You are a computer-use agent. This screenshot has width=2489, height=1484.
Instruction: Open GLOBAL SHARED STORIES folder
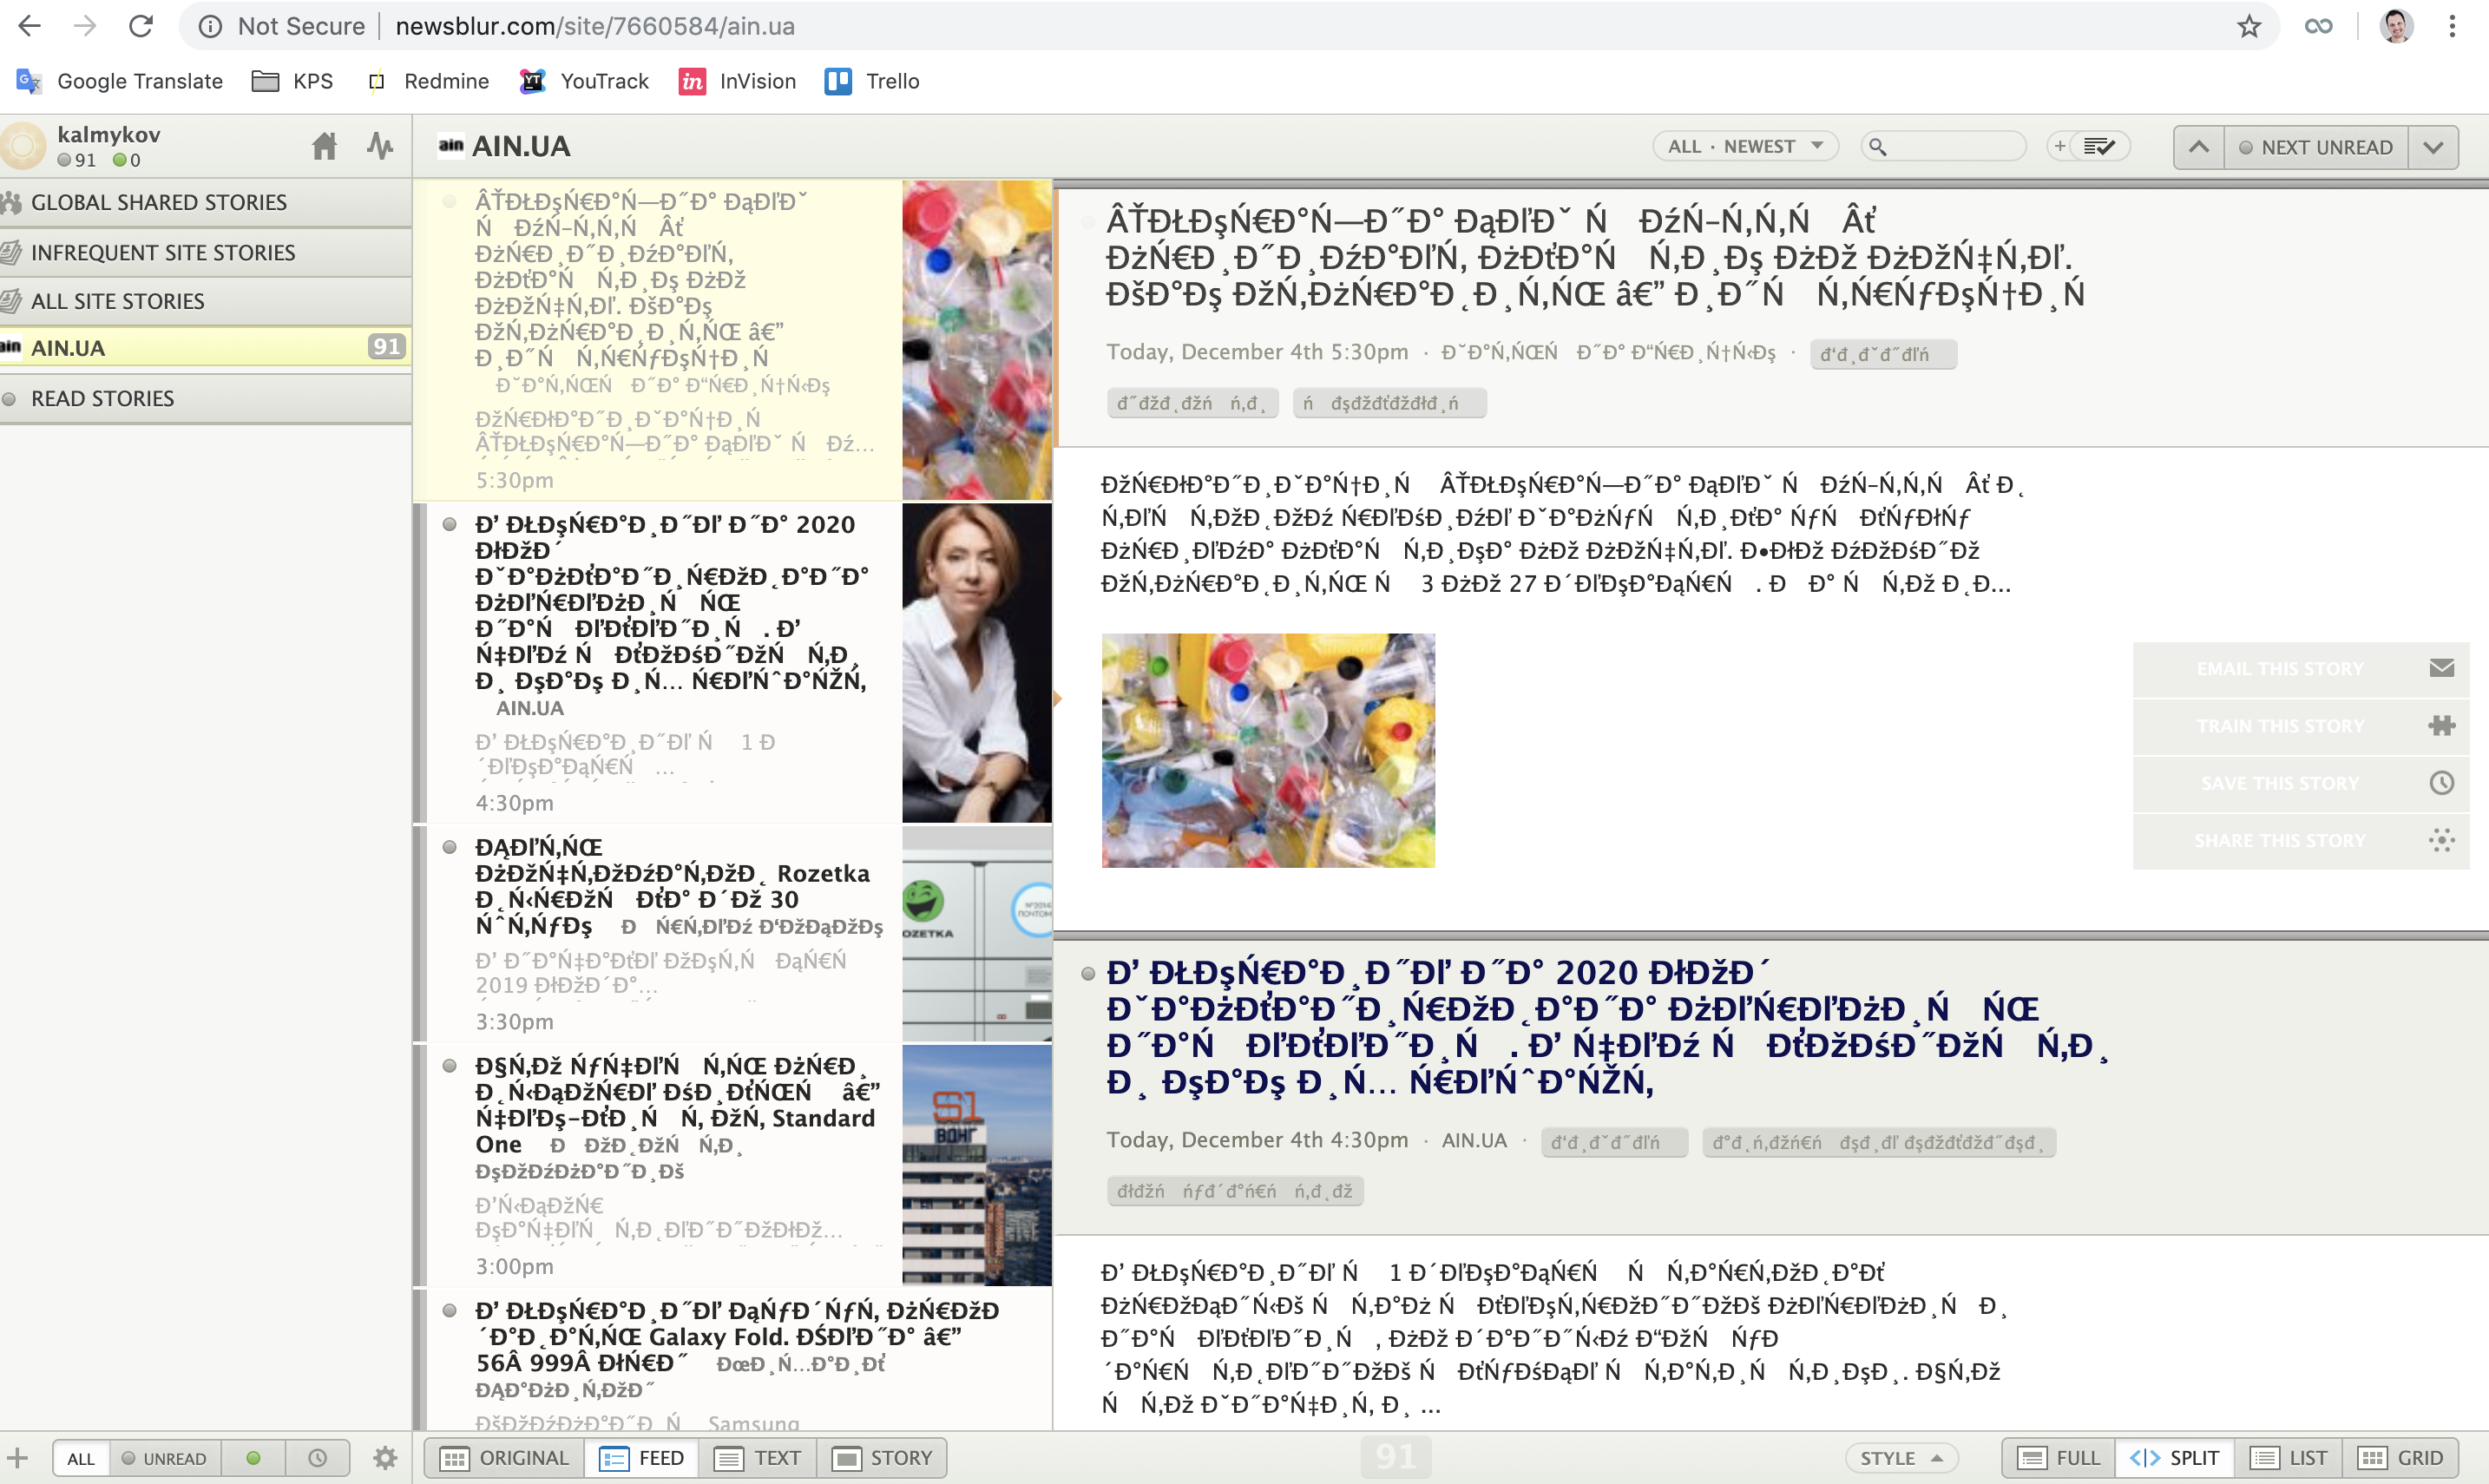(x=205, y=202)
